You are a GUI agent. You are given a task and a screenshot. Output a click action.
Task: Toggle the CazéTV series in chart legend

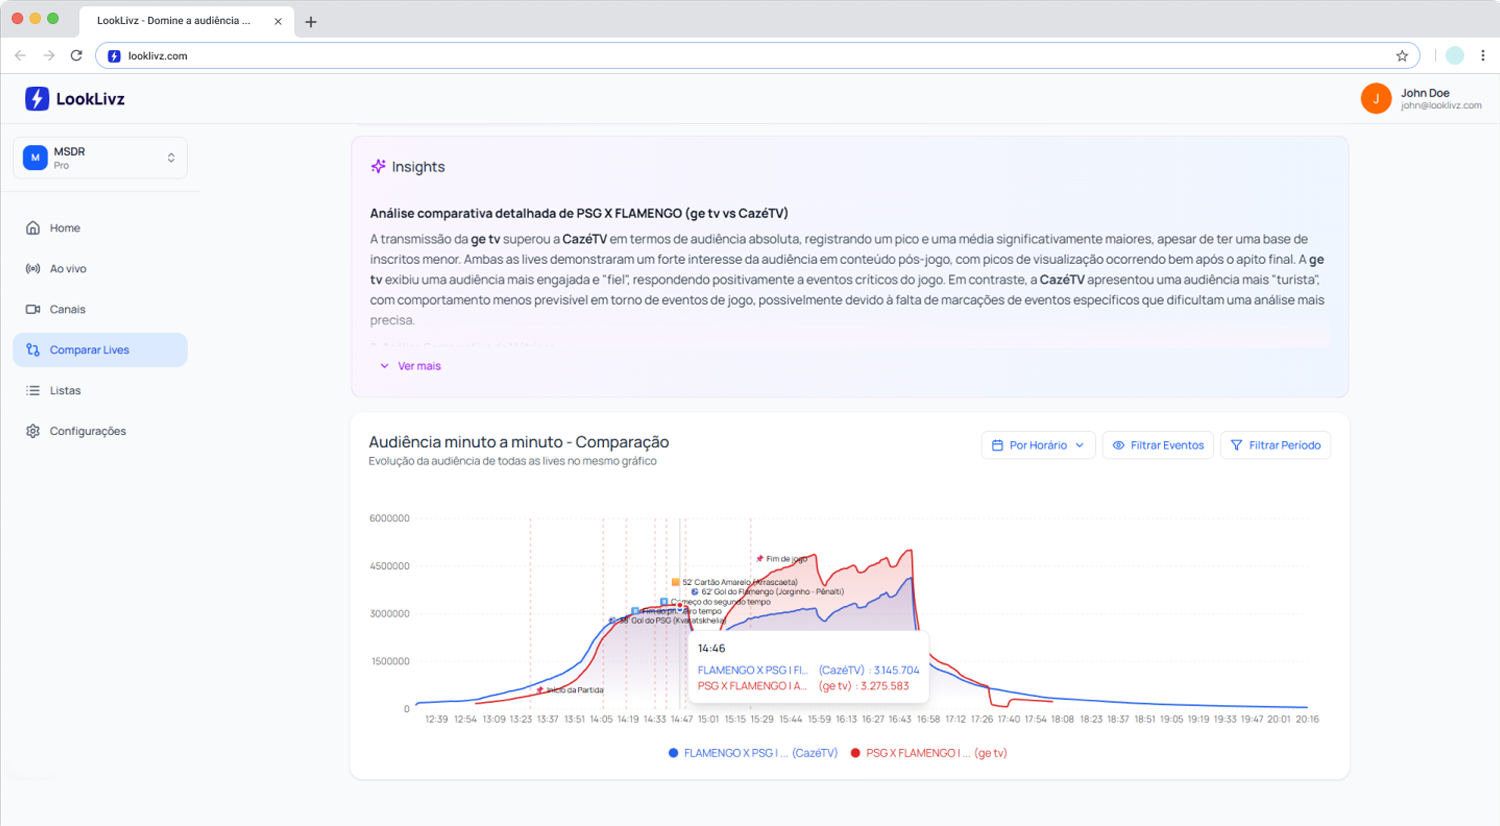click(x=752, y=753)
